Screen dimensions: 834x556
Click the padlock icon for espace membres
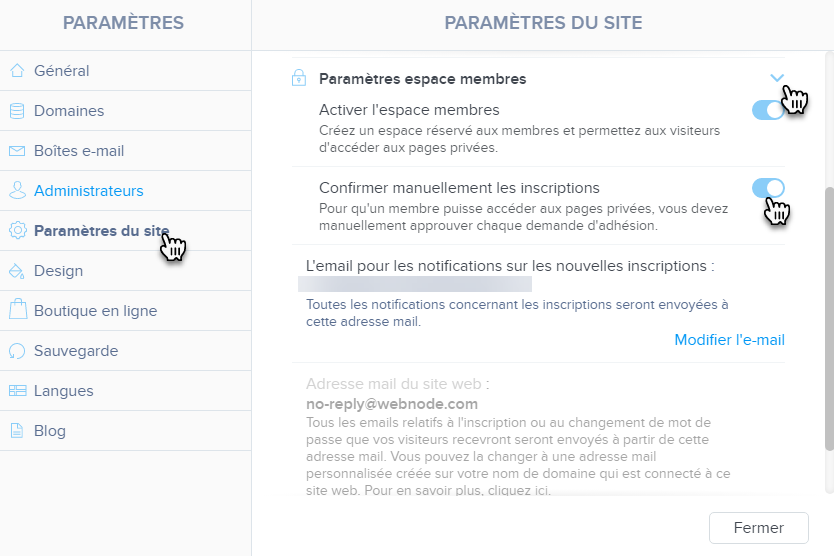298,78
